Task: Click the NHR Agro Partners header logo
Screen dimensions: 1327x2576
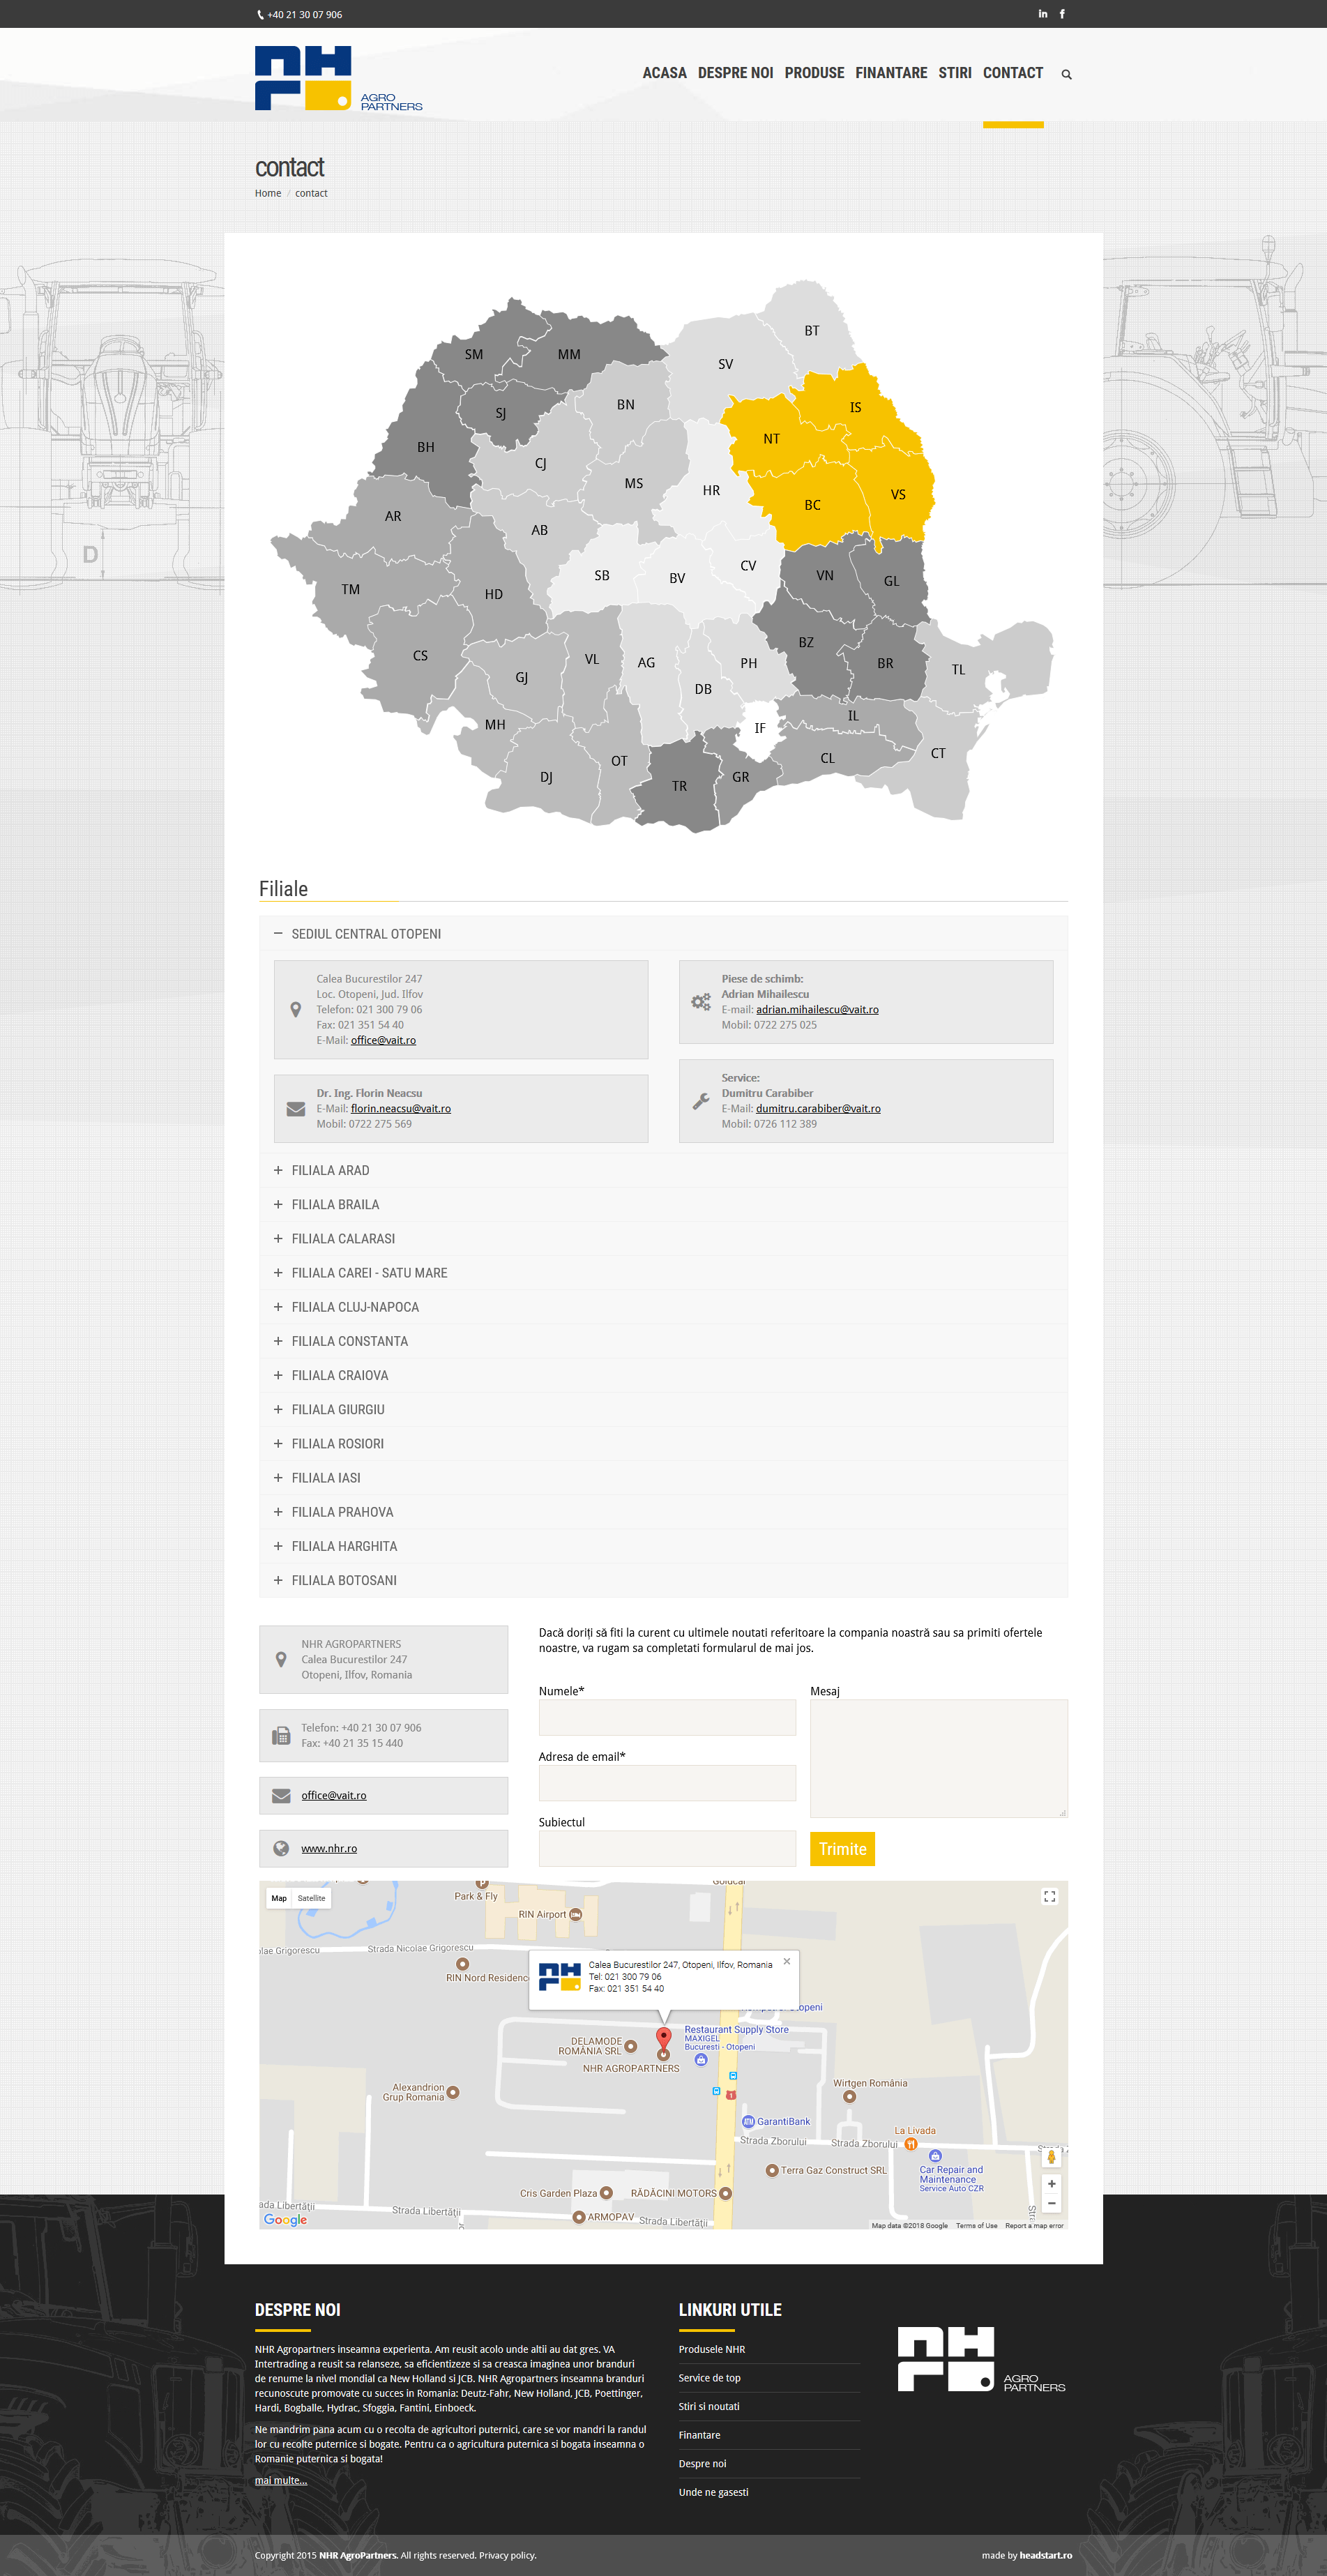Action: tap(338, 78)
